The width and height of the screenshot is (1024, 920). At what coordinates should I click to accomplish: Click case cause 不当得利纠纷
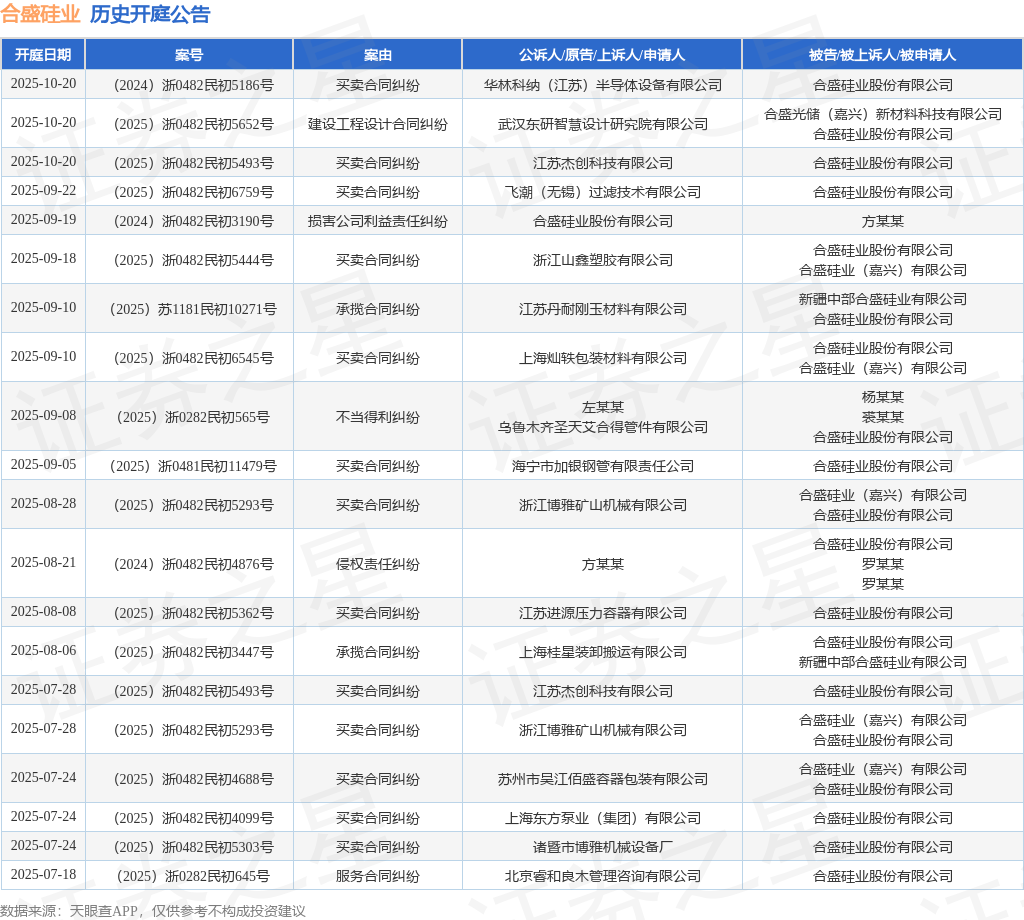pos(377,417)
